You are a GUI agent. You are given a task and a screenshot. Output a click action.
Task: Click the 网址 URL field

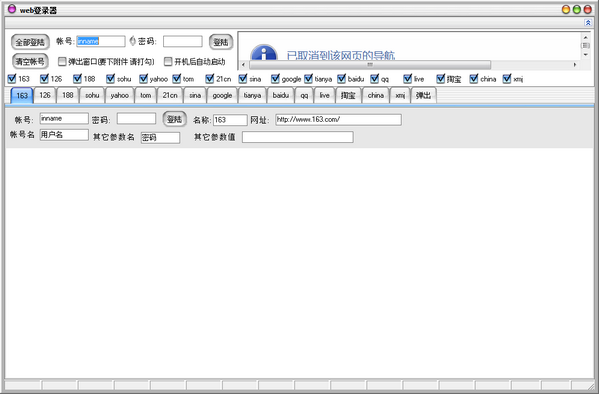coord(338,120)
